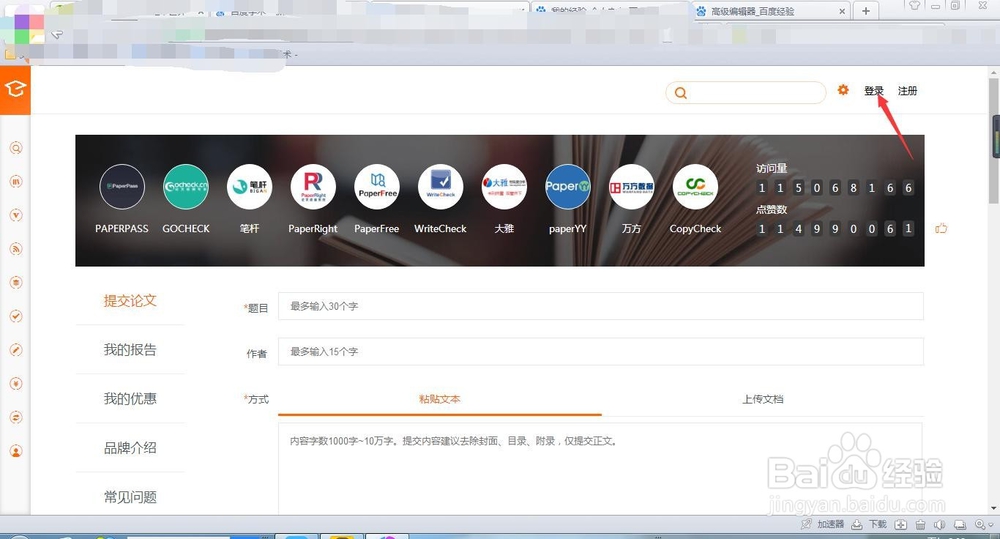1000x539 pixels.
Task: Click the 登录 login link
Action: [x=874, y=91]
